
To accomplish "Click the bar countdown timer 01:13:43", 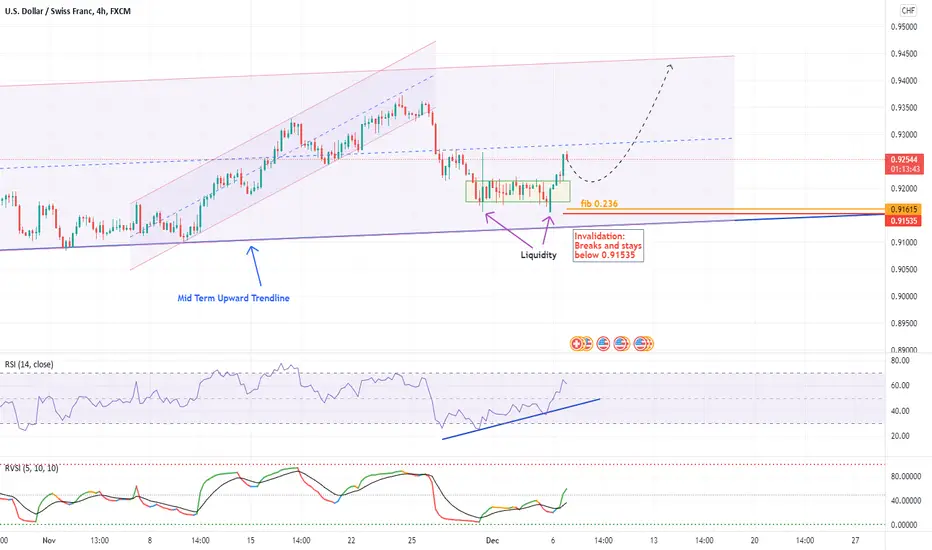I will point(903,169).
